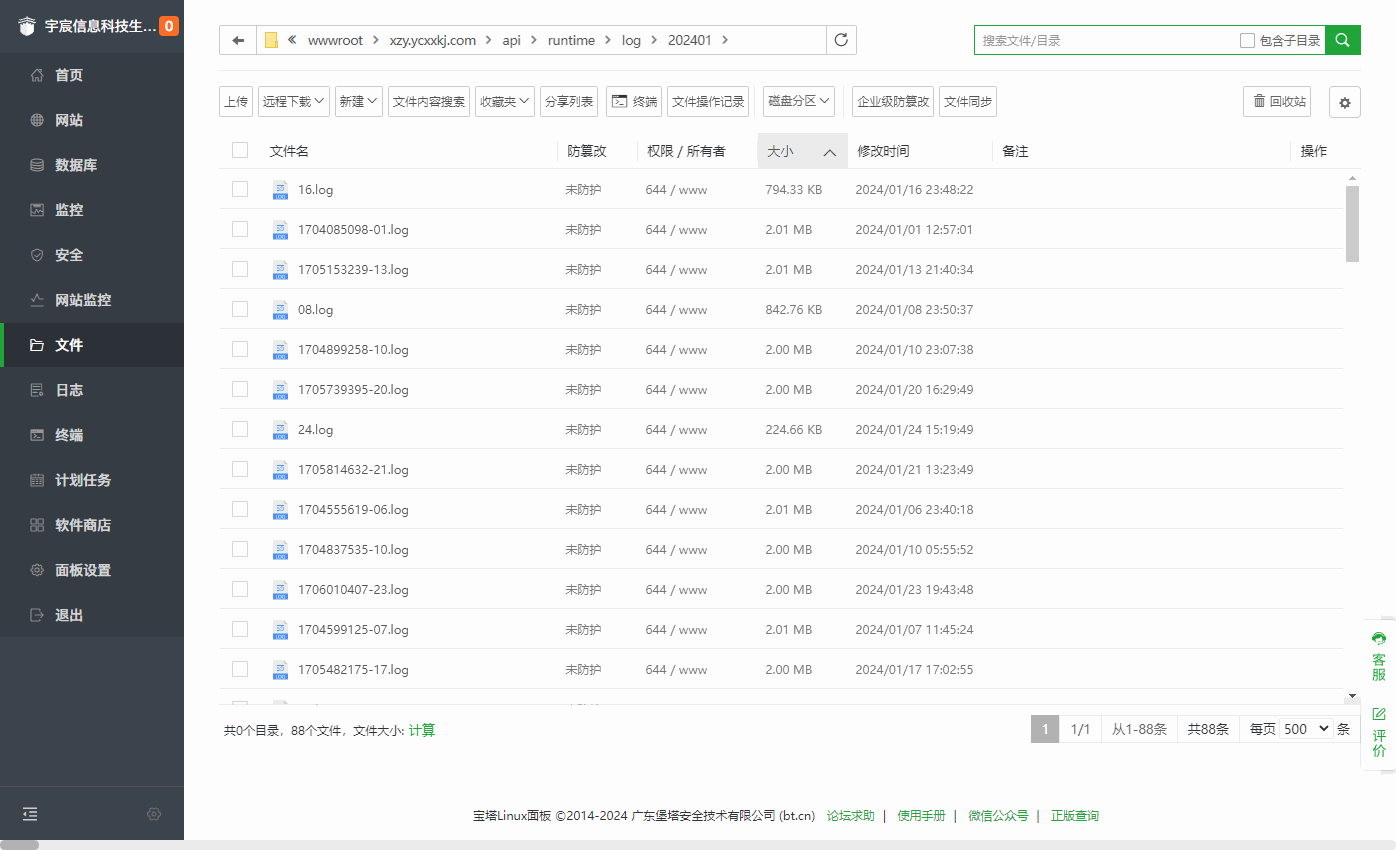Open file manager settings gear
Image resolution: width=1396 pixels, height=850 pixels.
1345,102
